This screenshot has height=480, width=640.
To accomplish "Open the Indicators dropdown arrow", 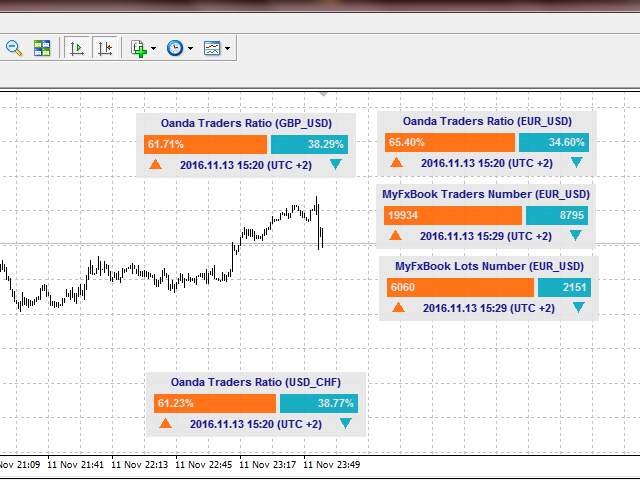I will 153,49.
